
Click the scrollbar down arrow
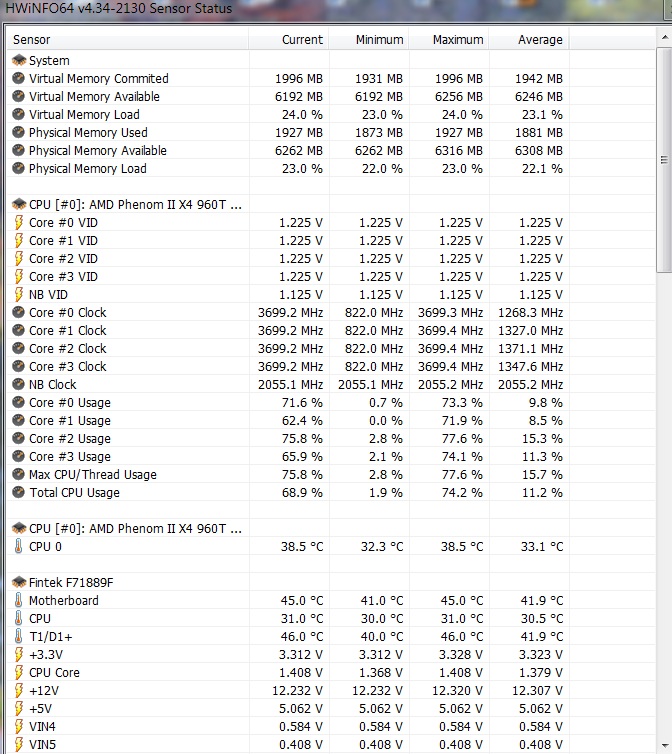(664, 744)
